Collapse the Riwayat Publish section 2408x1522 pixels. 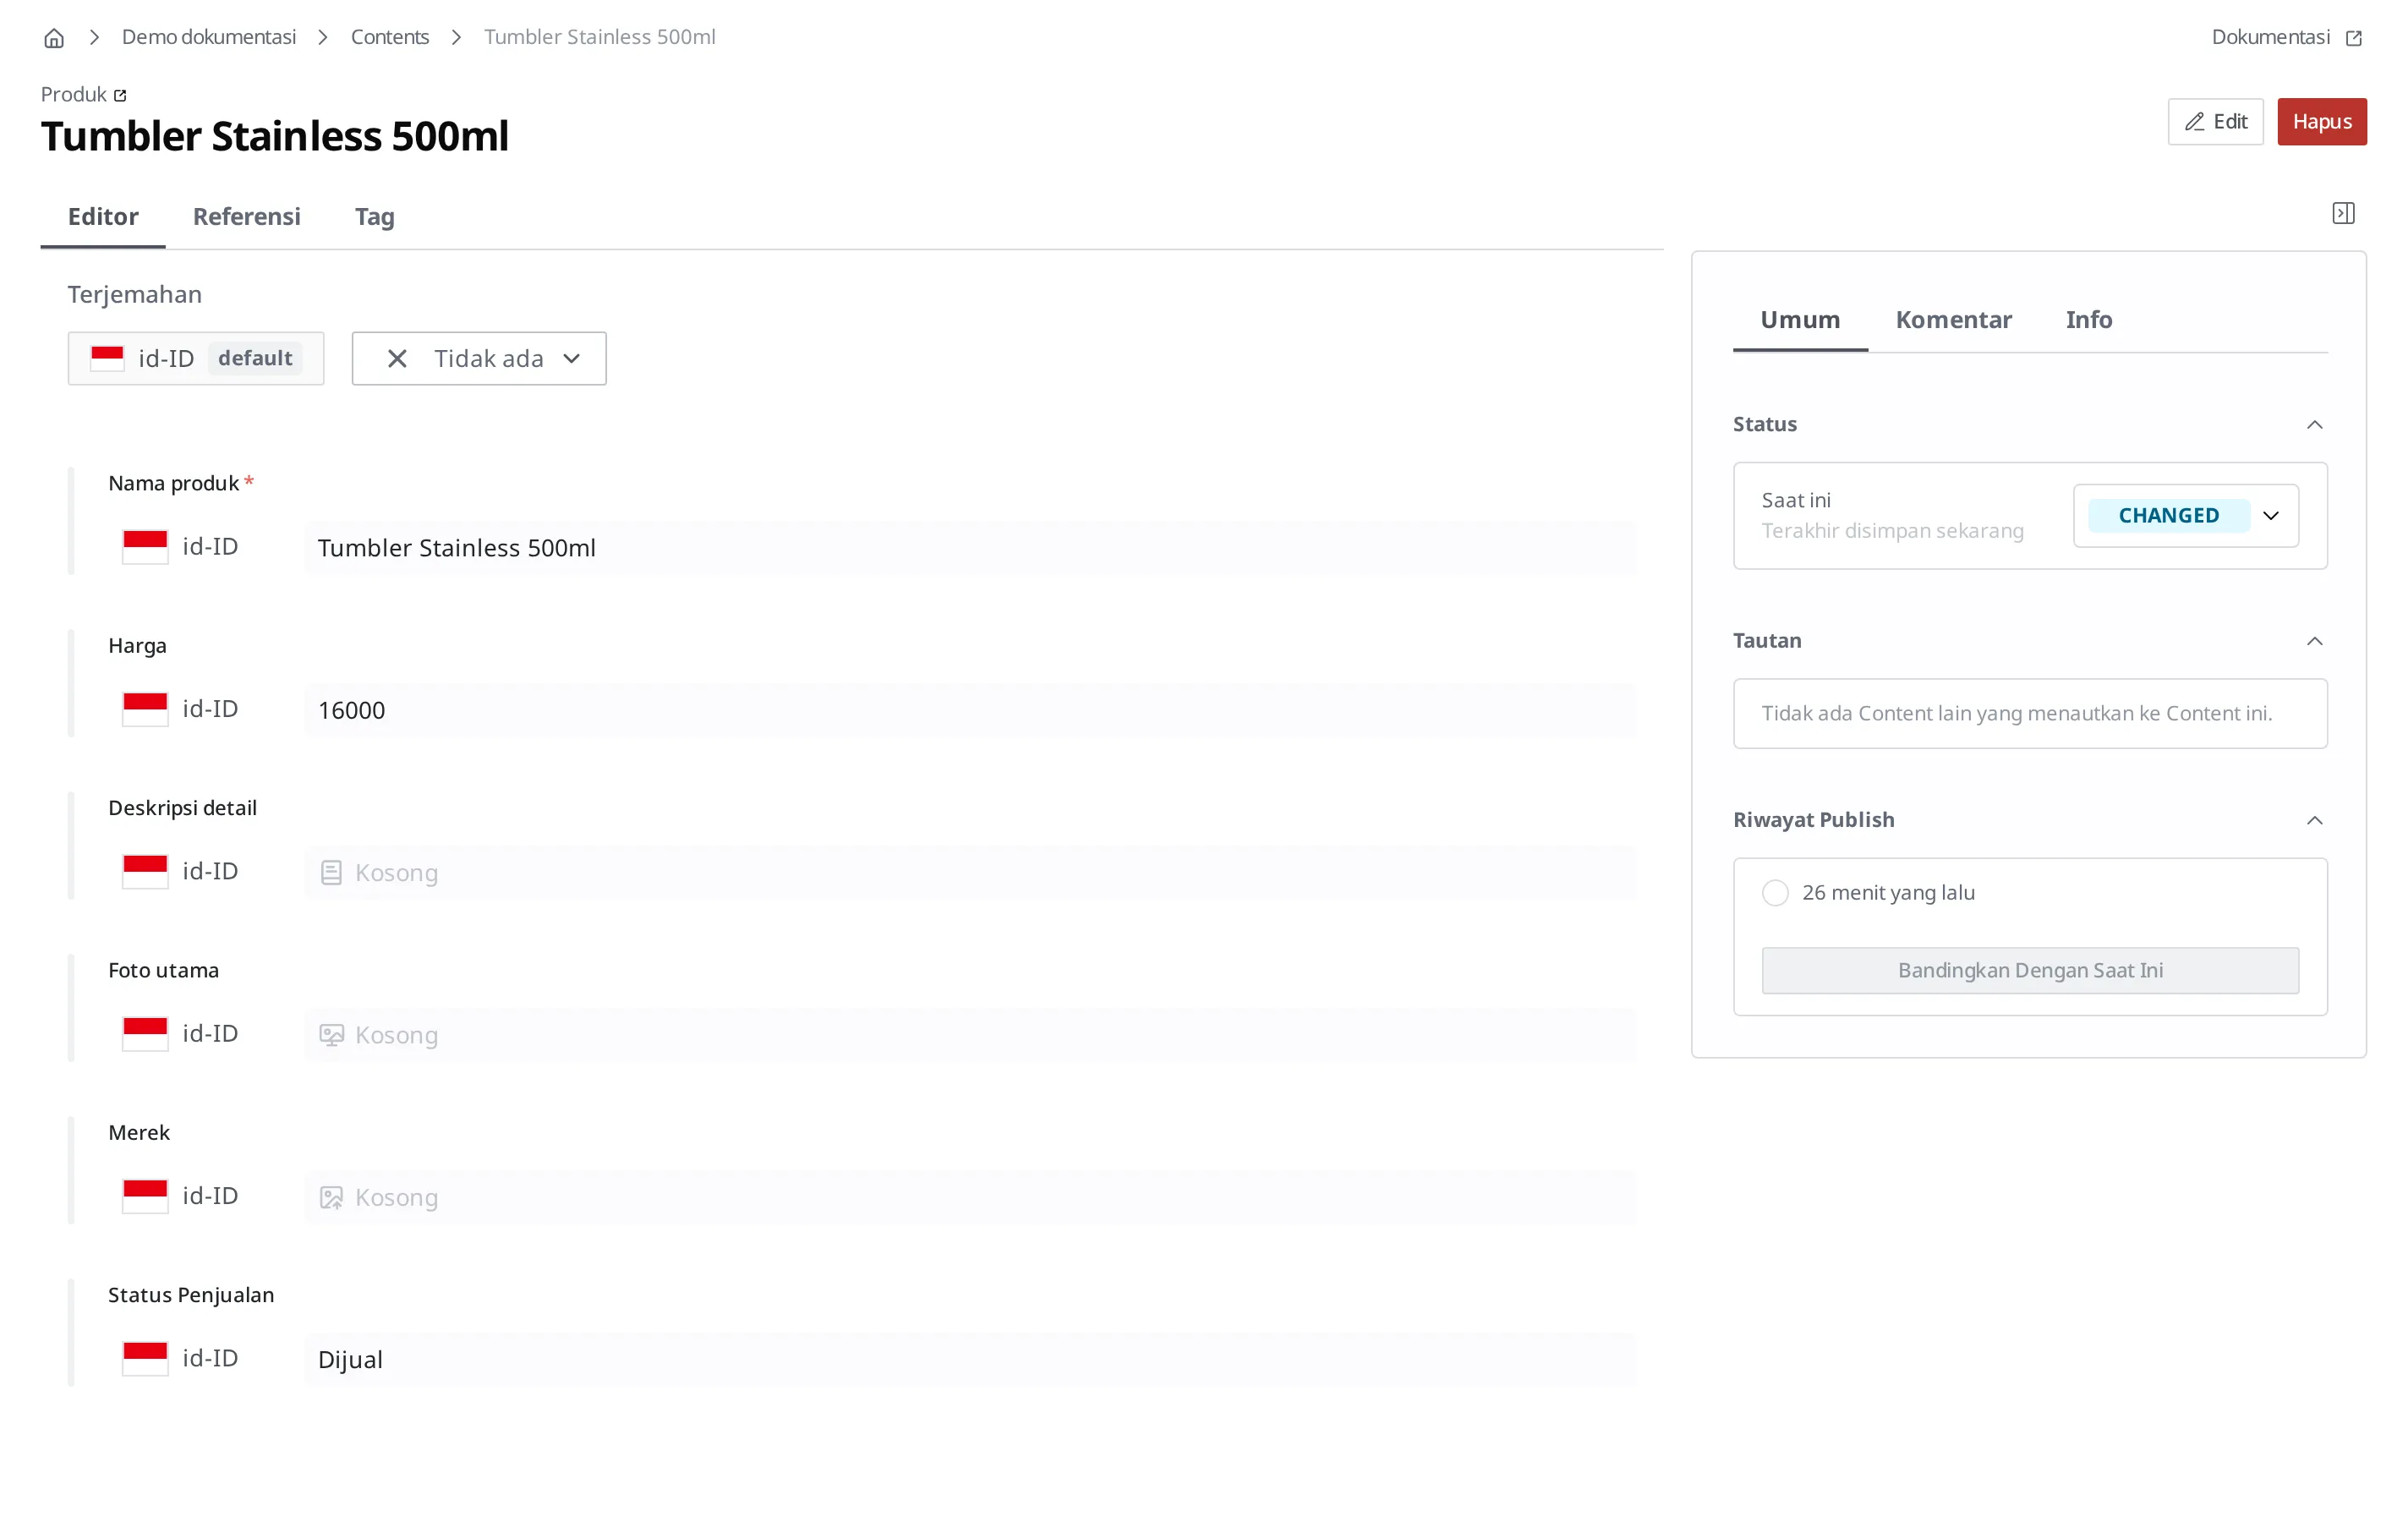[x=2314, y=820]
